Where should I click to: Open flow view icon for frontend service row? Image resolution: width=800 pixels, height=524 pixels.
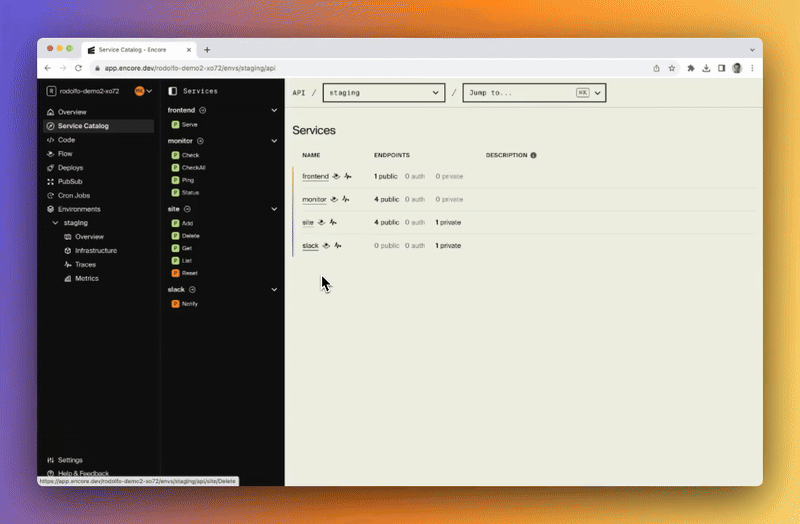pos(336,176)
